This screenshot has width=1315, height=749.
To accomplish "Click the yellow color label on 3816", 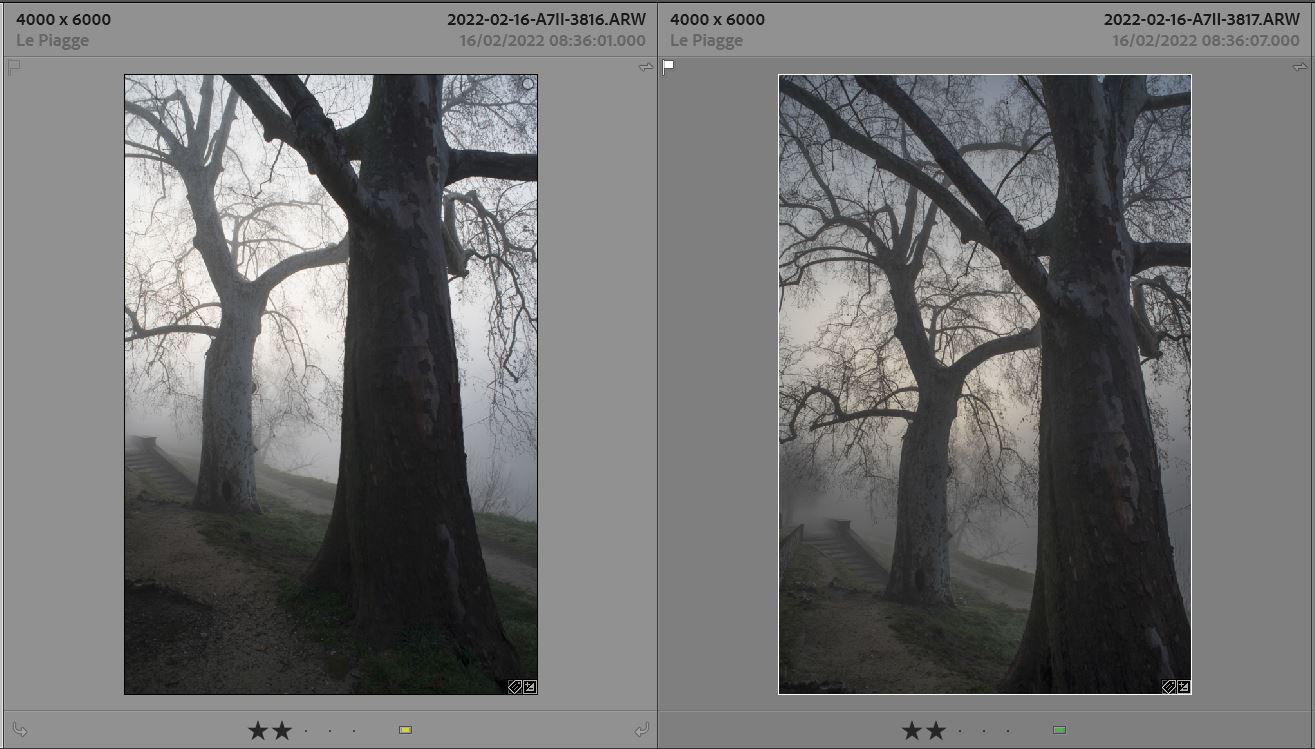I will 405,731.
